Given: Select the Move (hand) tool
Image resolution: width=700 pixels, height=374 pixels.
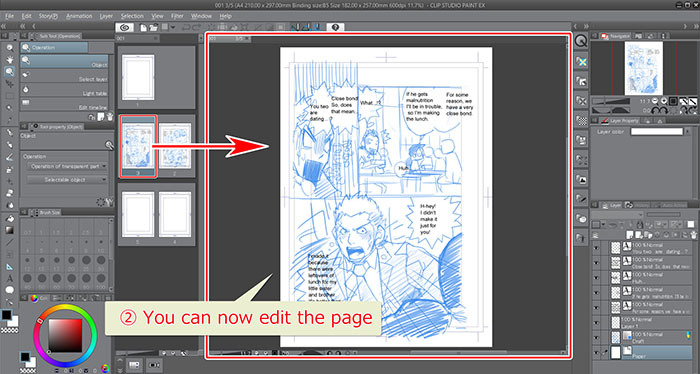Looking at the screenshot, I should point(9,59).
